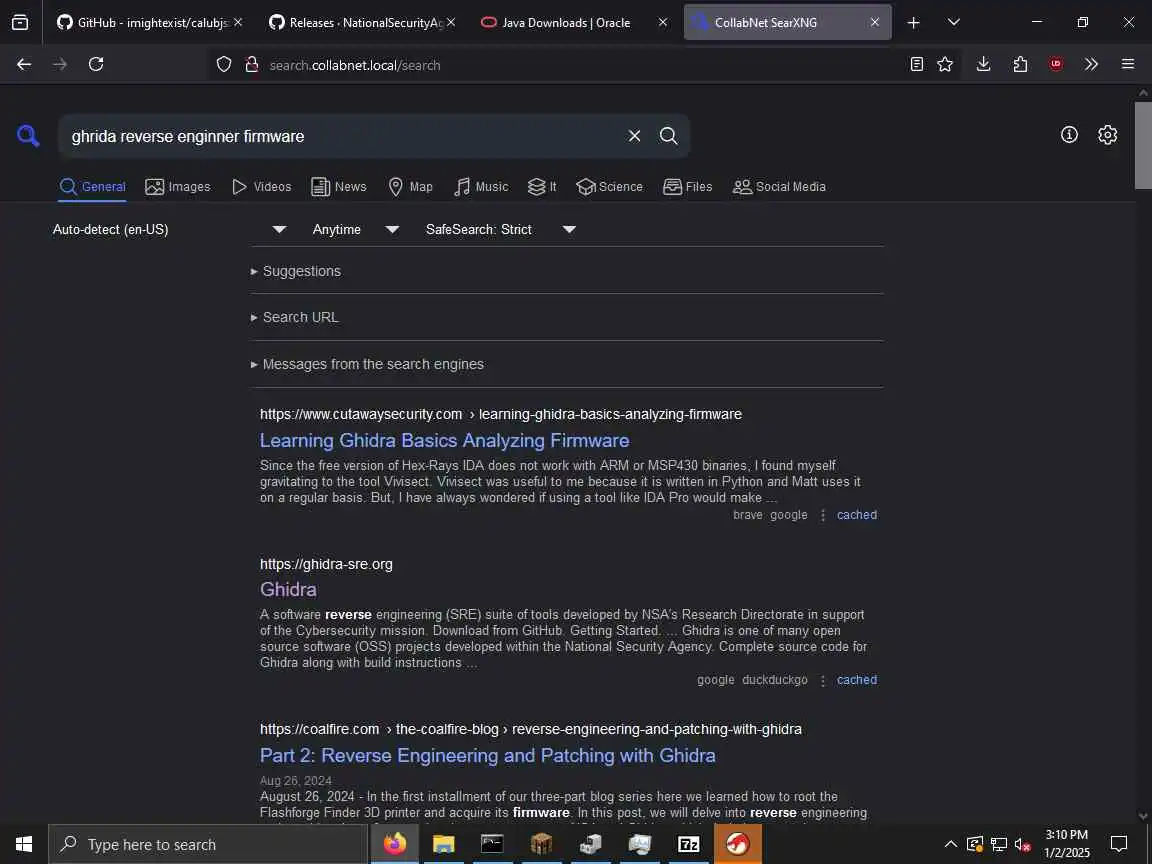The image size is (1152, 864).
Task: Close the Java Downloads Oracle tab
Action: point(663,23)
